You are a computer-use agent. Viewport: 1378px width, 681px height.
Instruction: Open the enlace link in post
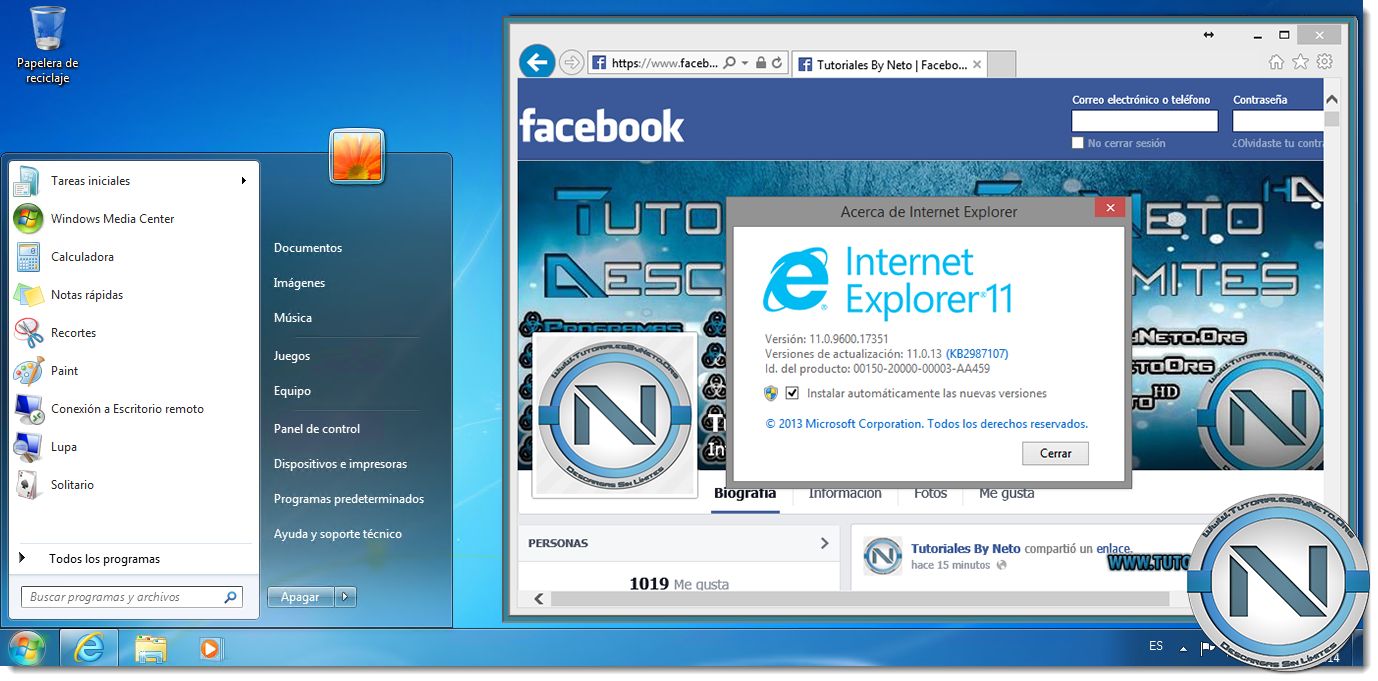tap(1112, 549)
